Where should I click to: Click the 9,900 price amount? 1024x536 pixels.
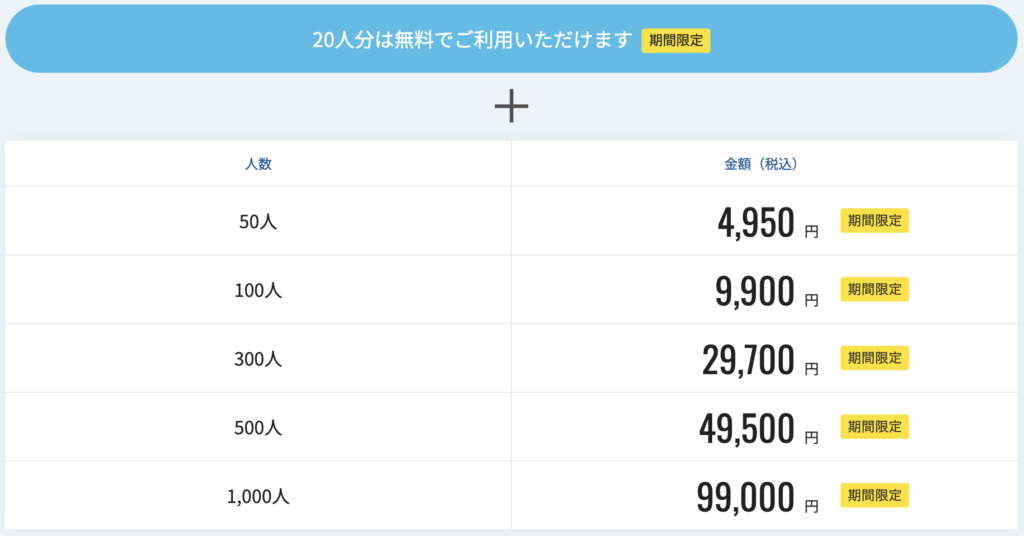tap(755, 291)
